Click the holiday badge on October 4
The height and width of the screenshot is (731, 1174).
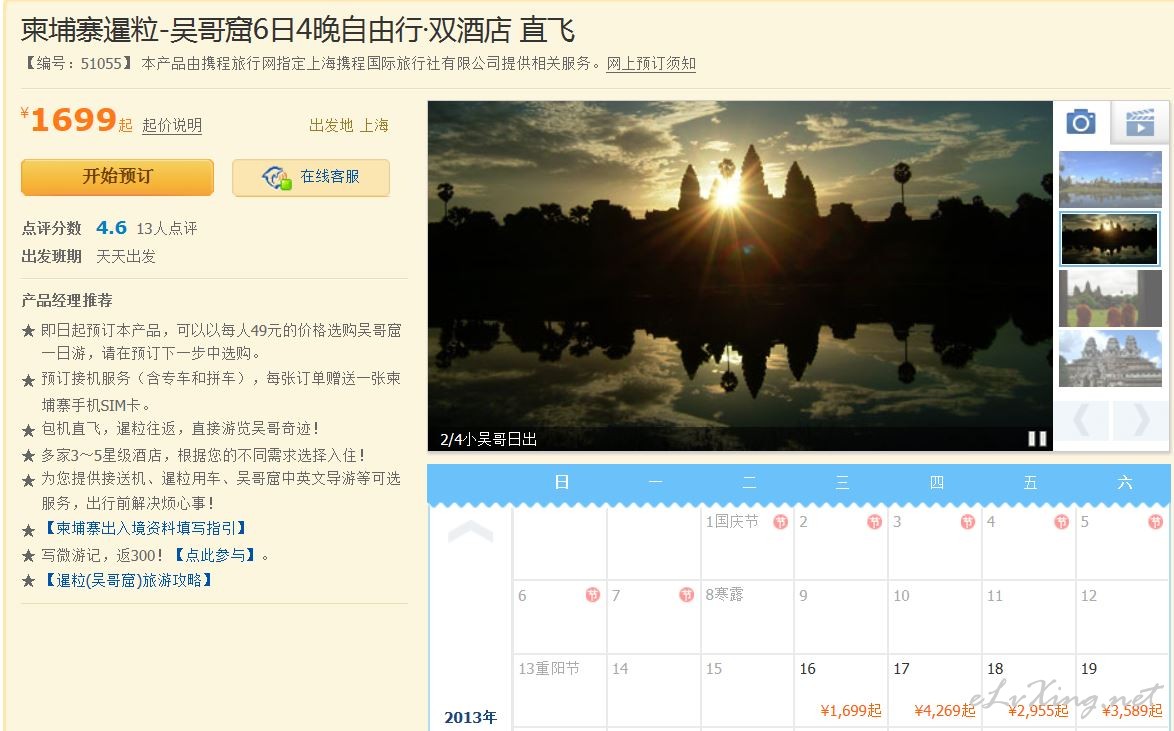pyautogui.click(x=1062, y=522)
